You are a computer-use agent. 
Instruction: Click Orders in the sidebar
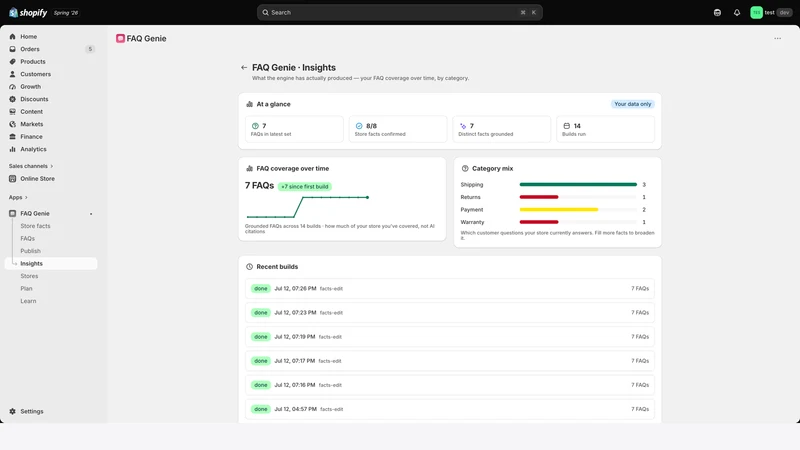(x=30, y=49)
